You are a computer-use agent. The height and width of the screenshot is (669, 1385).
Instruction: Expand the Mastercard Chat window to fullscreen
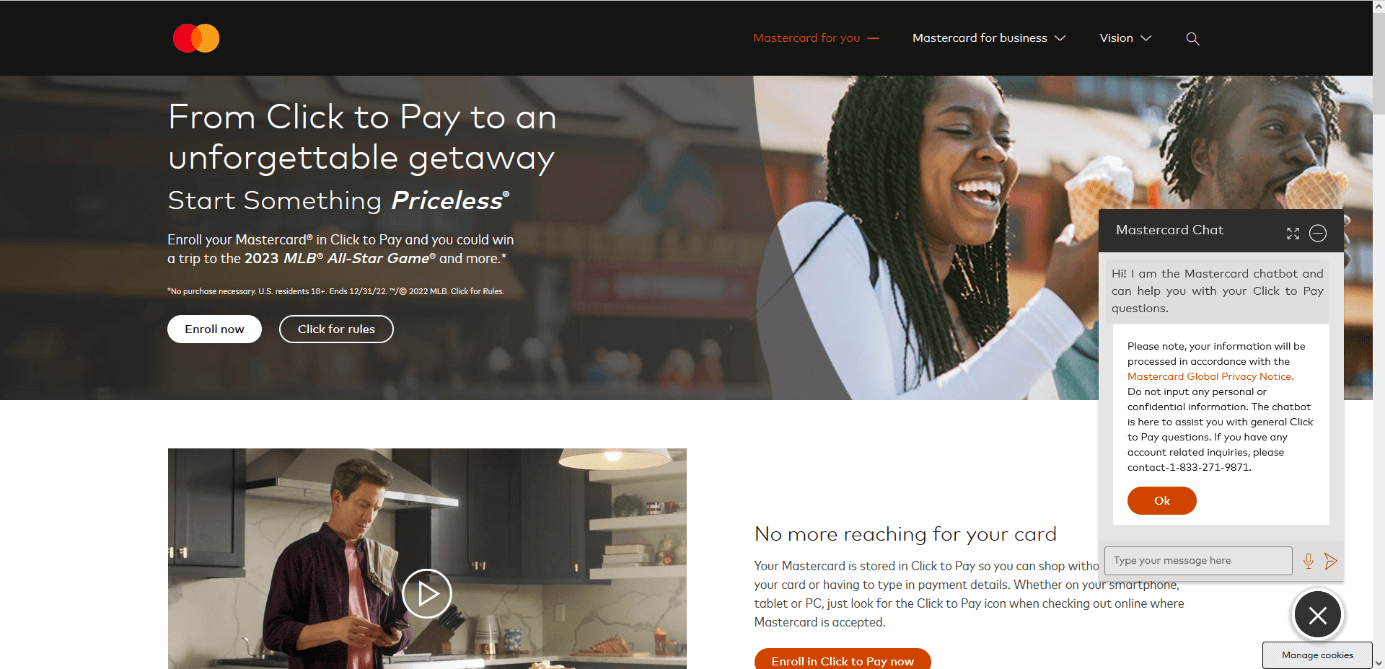click(x=1292, y=233)
